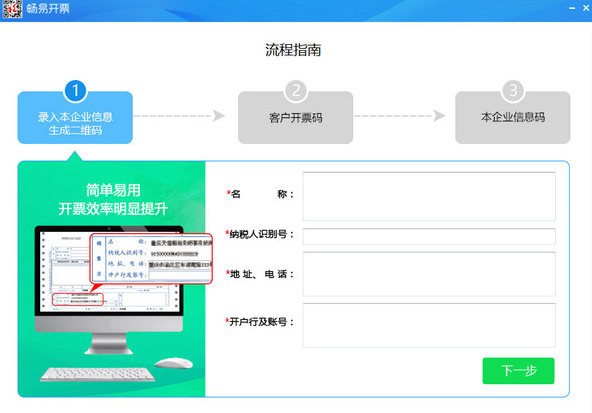Viewport: 592px width, 413px height.
Task: Switch to step 2 客户开票码
Action: tap(295, 117)
